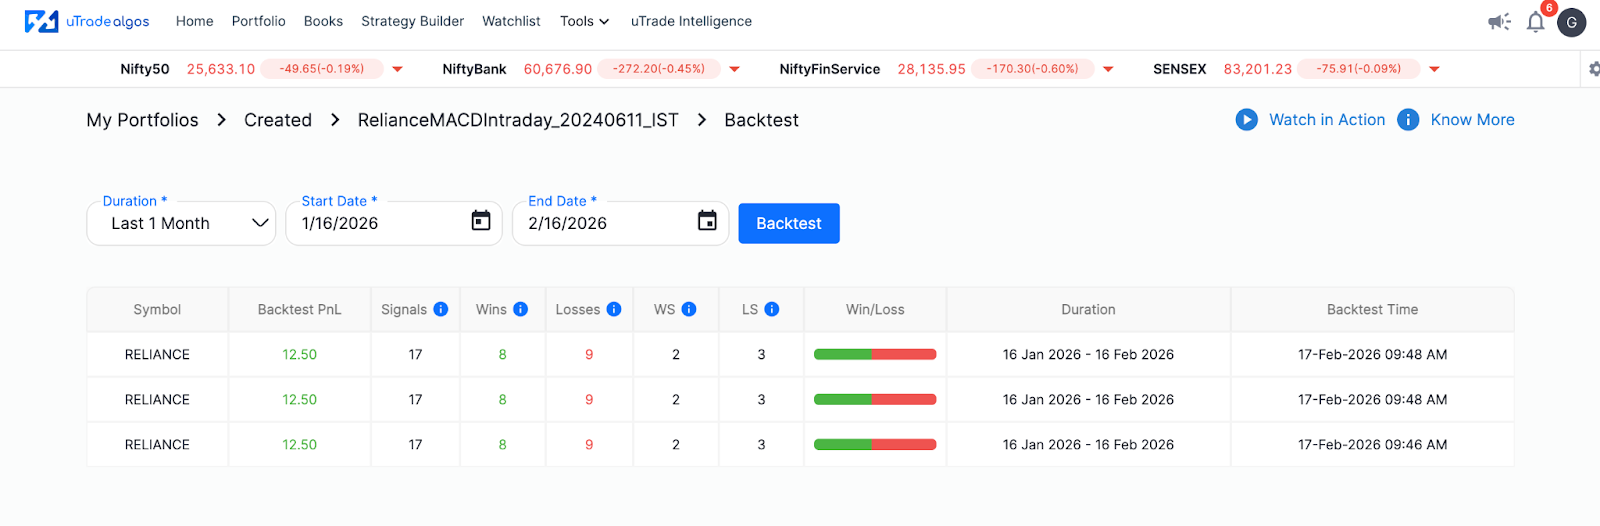
Task: Click the SENSEX value 83,201.23
Action: 1258,69
